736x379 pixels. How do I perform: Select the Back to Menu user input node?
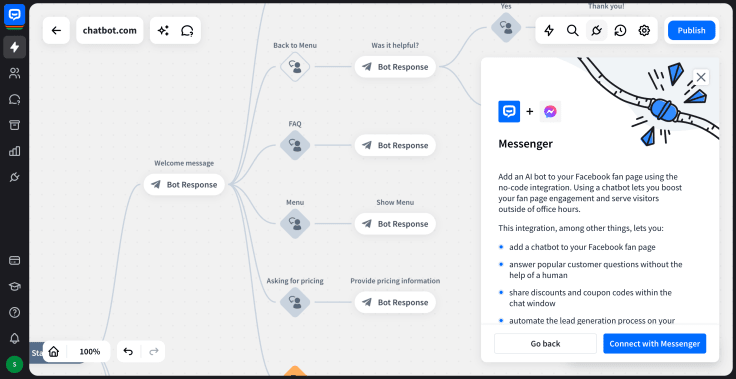(295, 67)
